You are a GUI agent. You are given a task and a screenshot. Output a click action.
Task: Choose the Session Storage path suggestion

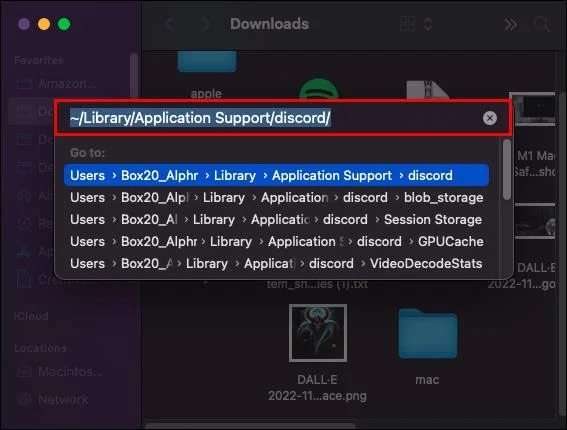(x=276, y=220)
